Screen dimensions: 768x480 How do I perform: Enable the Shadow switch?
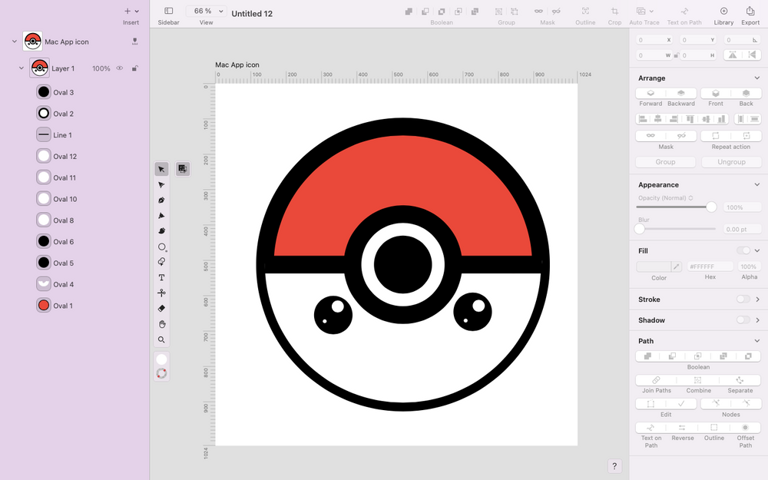click(744, 320)
